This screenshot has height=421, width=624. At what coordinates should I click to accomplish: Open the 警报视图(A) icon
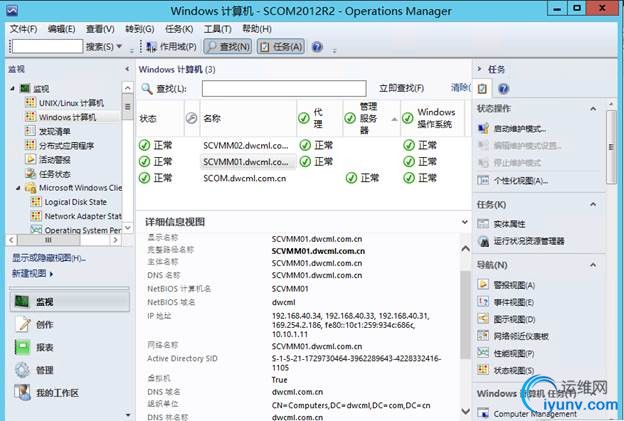(x=483, y=285)
